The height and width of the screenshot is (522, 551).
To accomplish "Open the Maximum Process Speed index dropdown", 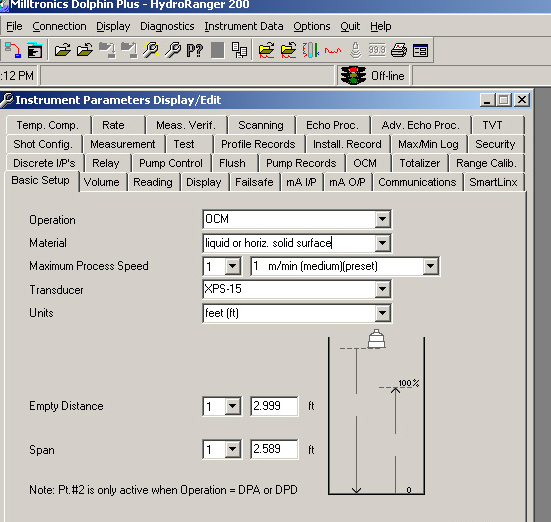I will click(233, 266).
